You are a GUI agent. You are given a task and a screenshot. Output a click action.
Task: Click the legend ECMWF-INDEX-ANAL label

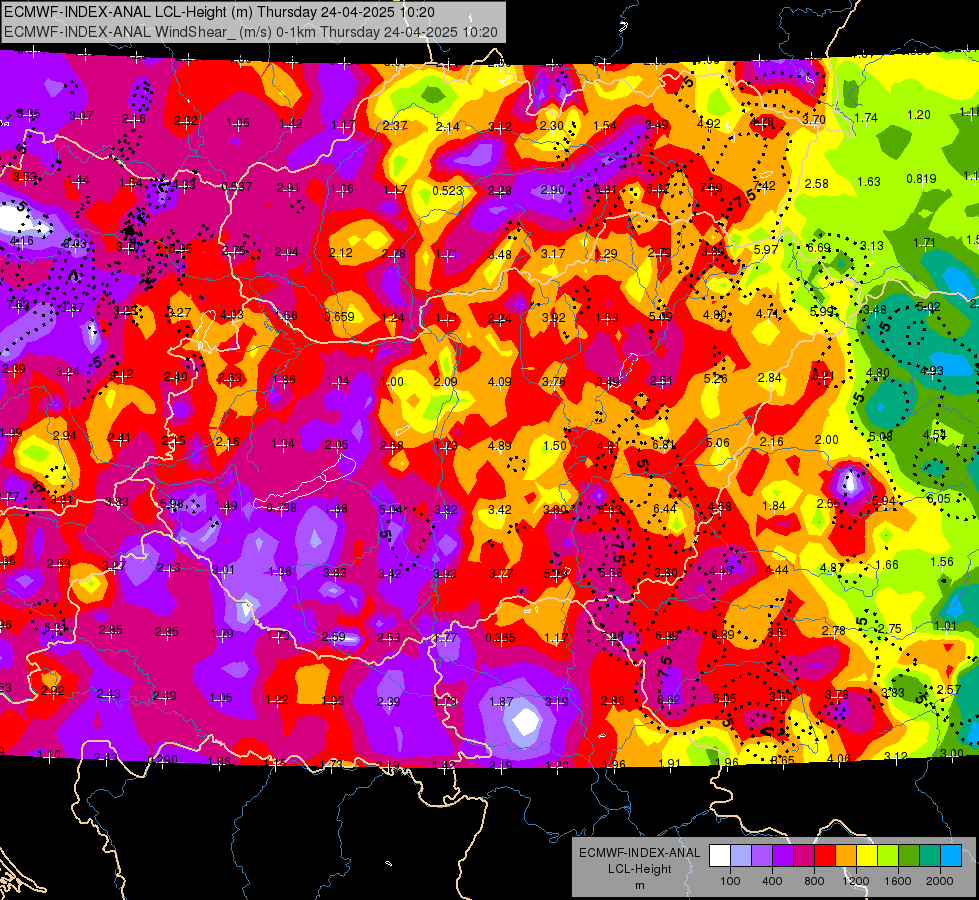tap(639, 853)
